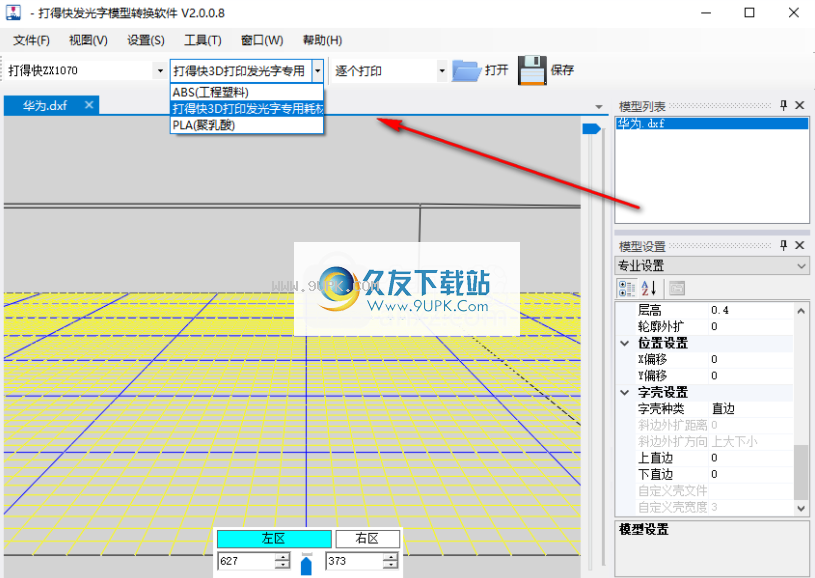
Task: Open the document tab list arrow
Action: pyautogui.click(x=599, y=107)
